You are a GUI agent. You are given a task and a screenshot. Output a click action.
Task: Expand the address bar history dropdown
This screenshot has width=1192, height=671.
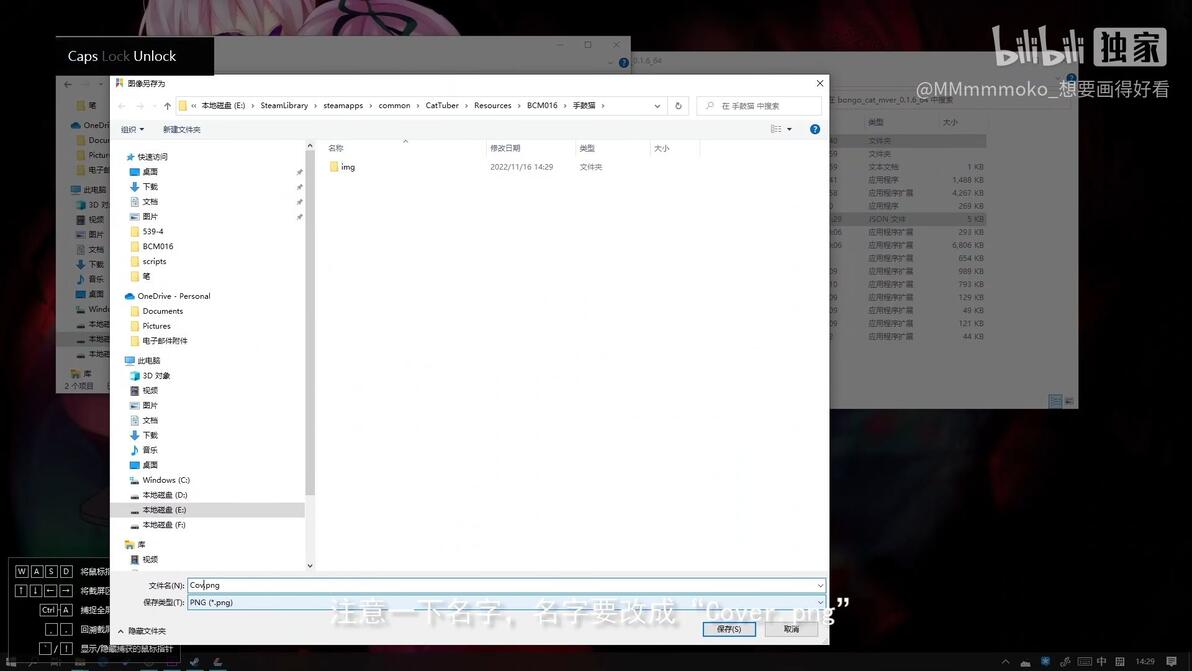(657, 106)
